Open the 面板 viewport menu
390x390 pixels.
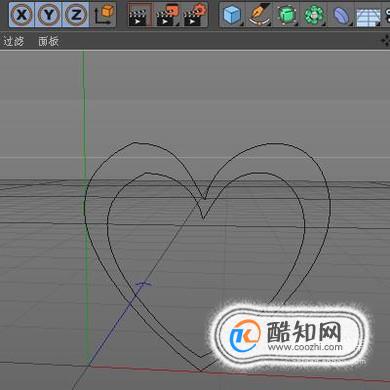click(49, 41)
